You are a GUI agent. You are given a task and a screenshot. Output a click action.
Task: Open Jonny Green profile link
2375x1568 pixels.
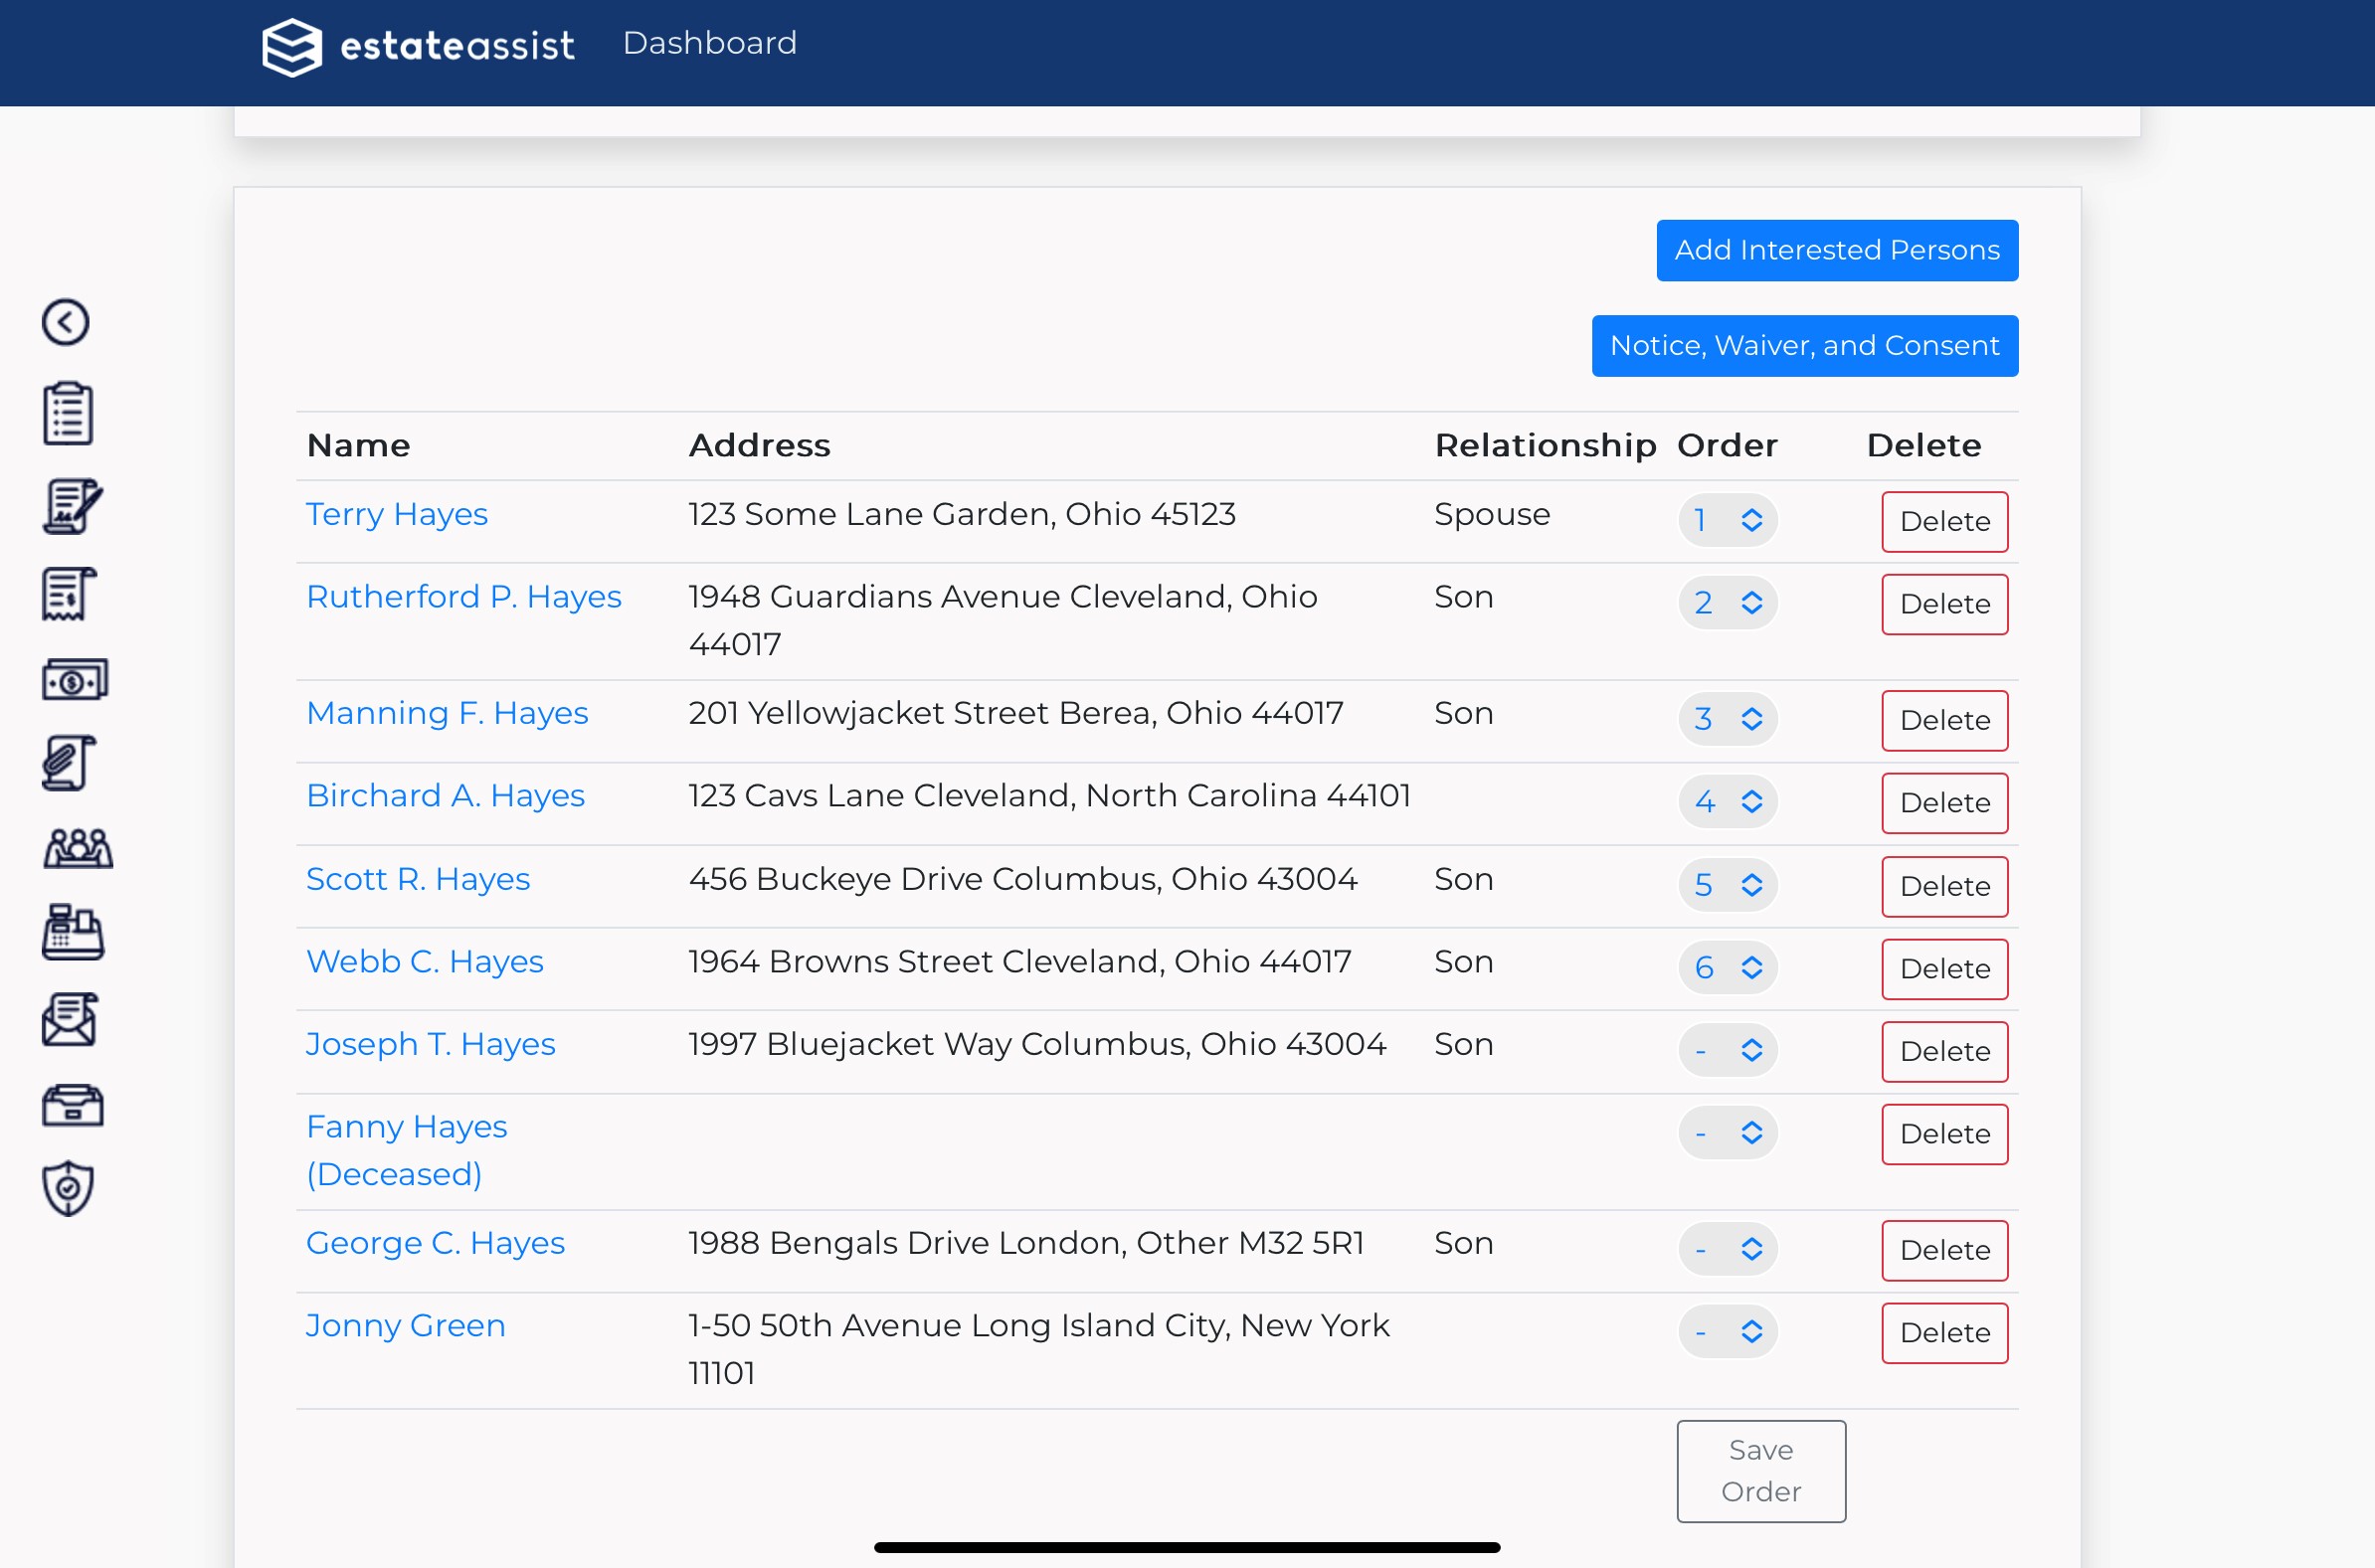click(406, 1326)
